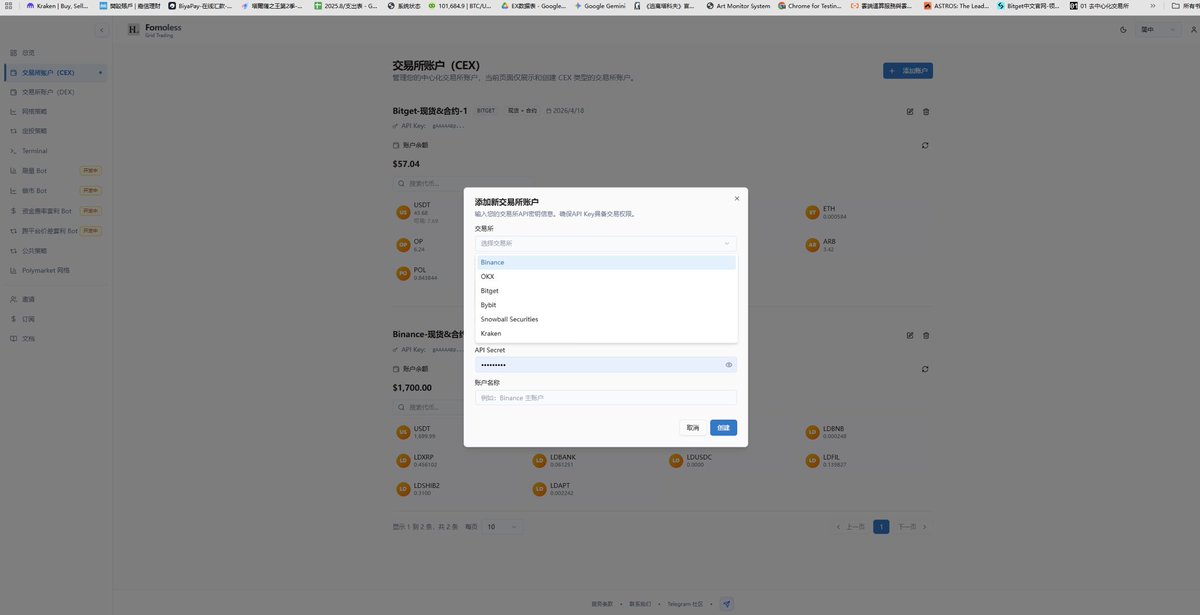This screenshot has height=615, width=1200.
Task: Collapse the sidebar with chevron button
Action: (102, 31)
